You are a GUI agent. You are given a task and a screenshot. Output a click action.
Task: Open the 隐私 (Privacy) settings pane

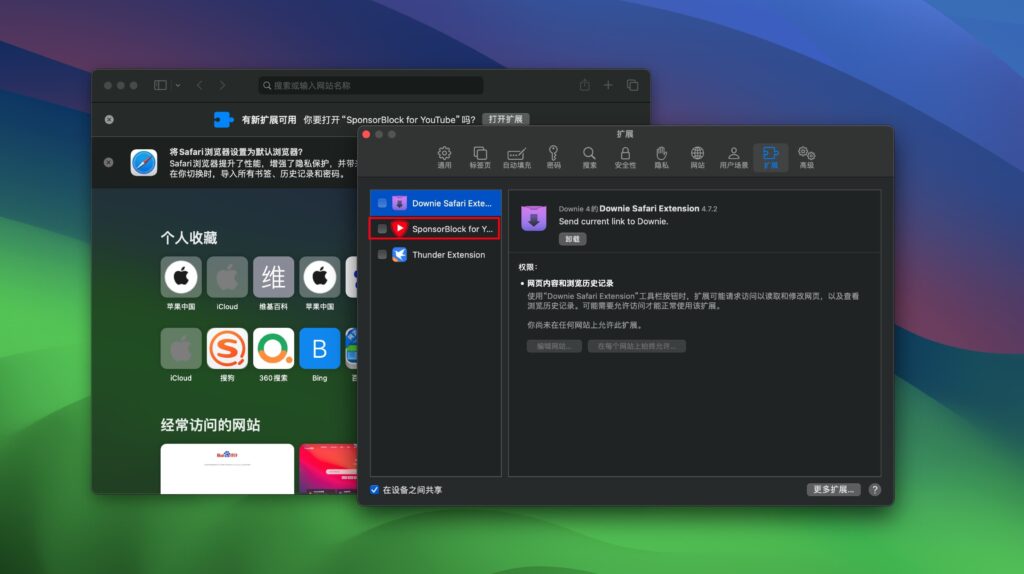tap(662, 157)
